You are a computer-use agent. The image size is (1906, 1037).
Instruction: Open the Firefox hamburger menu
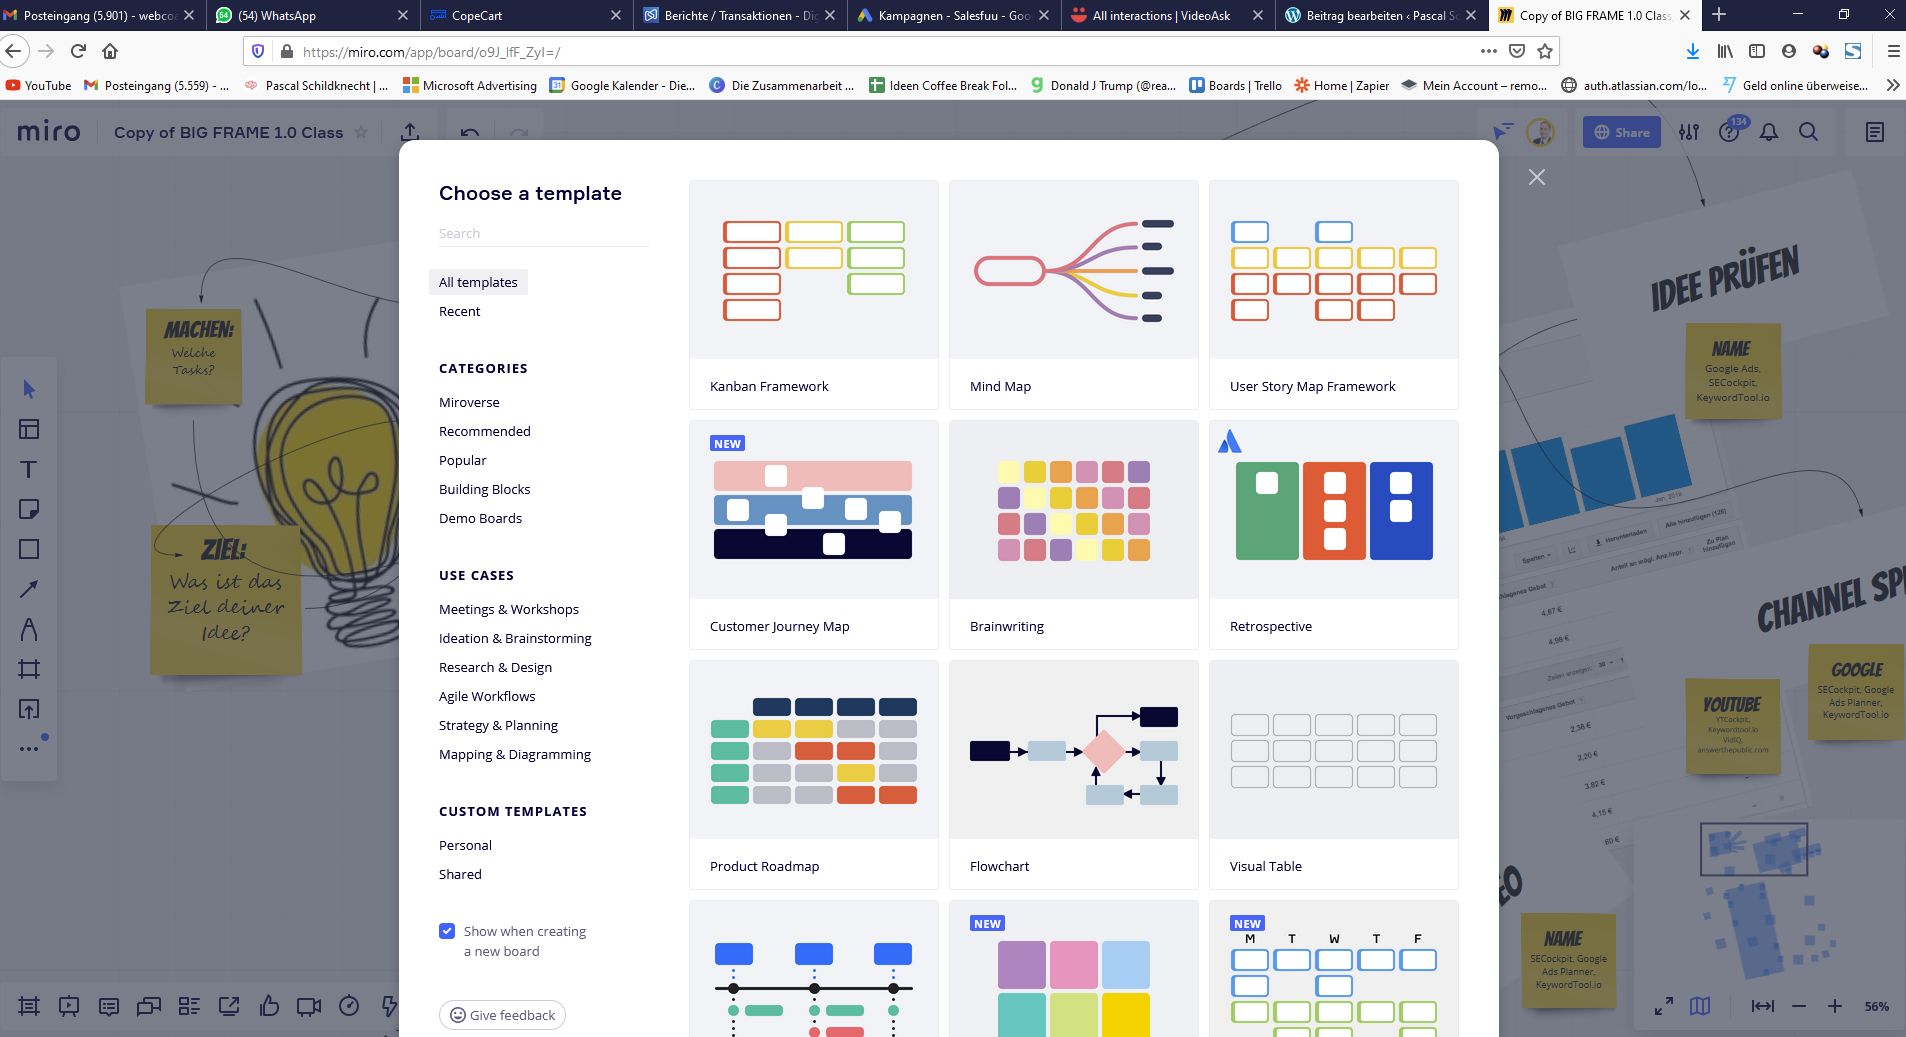tap(1892, 51)
